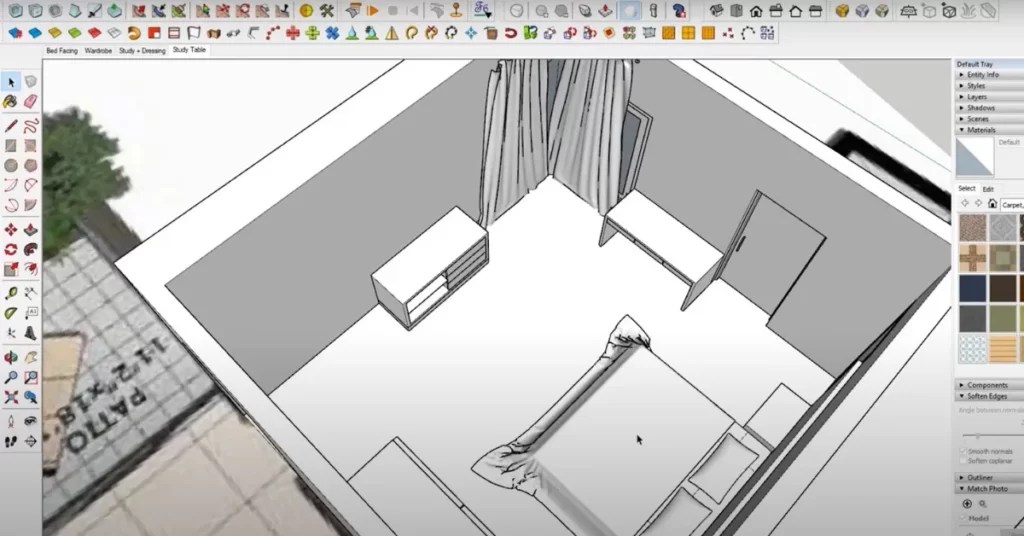Click the blue X-shaped toolbar icon

tap(332, 33)
